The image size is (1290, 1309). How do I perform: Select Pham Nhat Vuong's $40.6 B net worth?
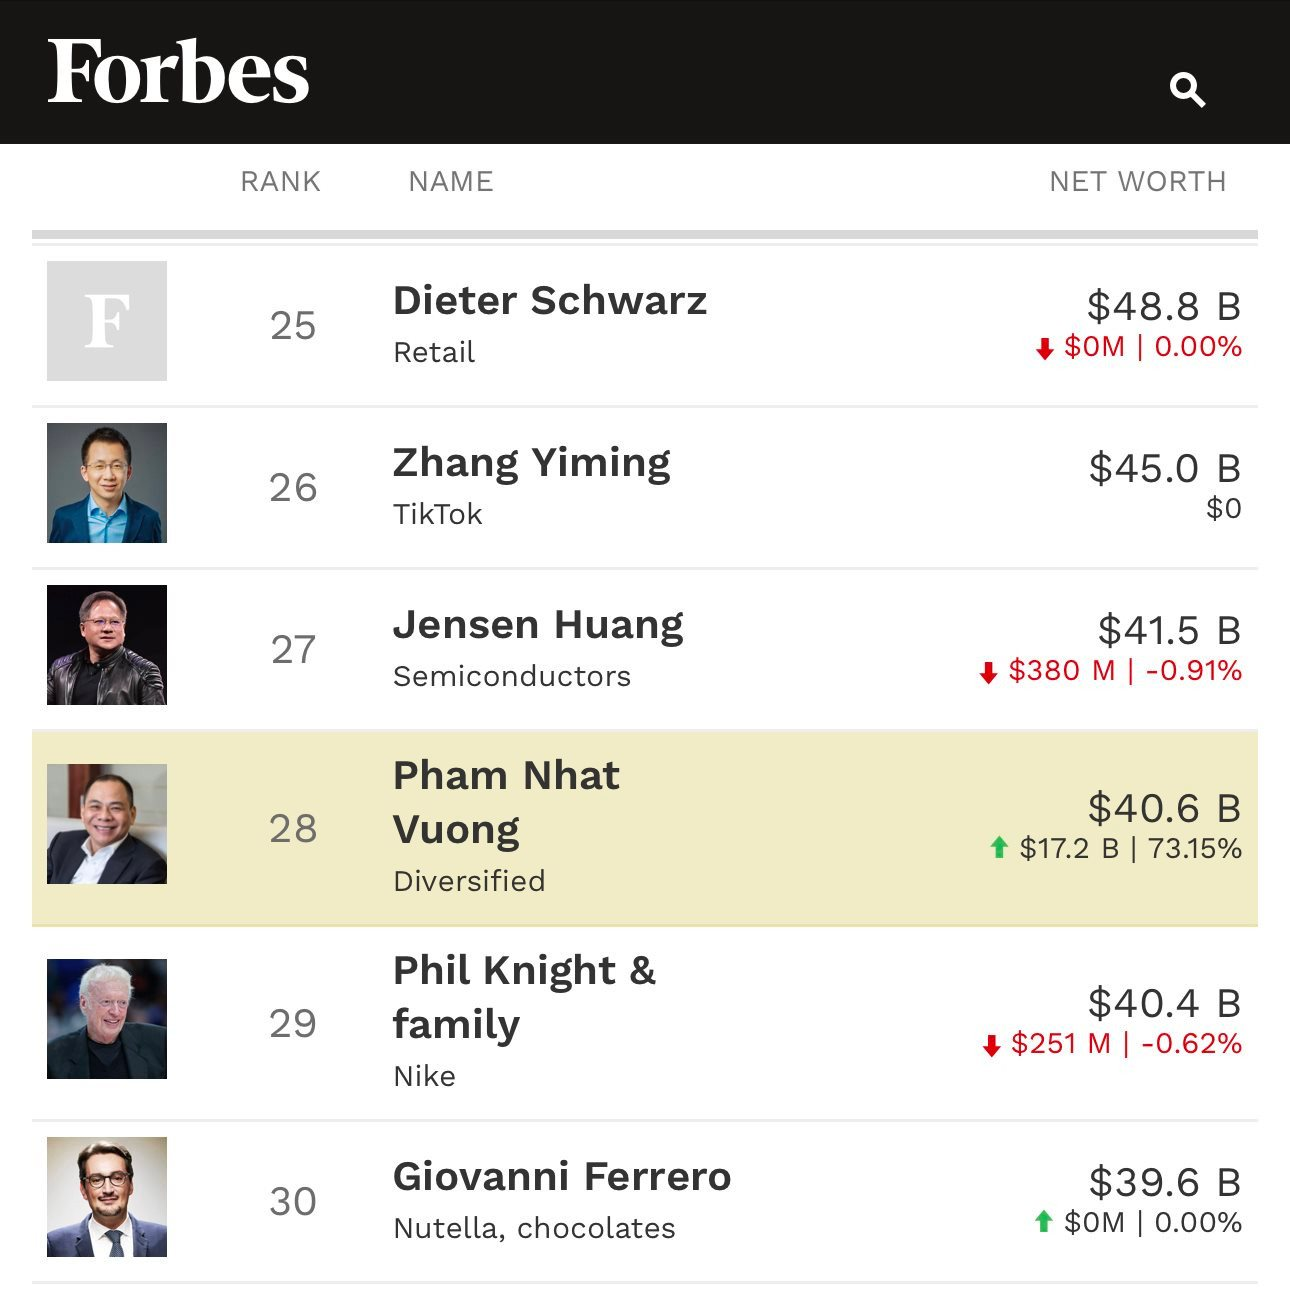click(x=1164, y=808)
